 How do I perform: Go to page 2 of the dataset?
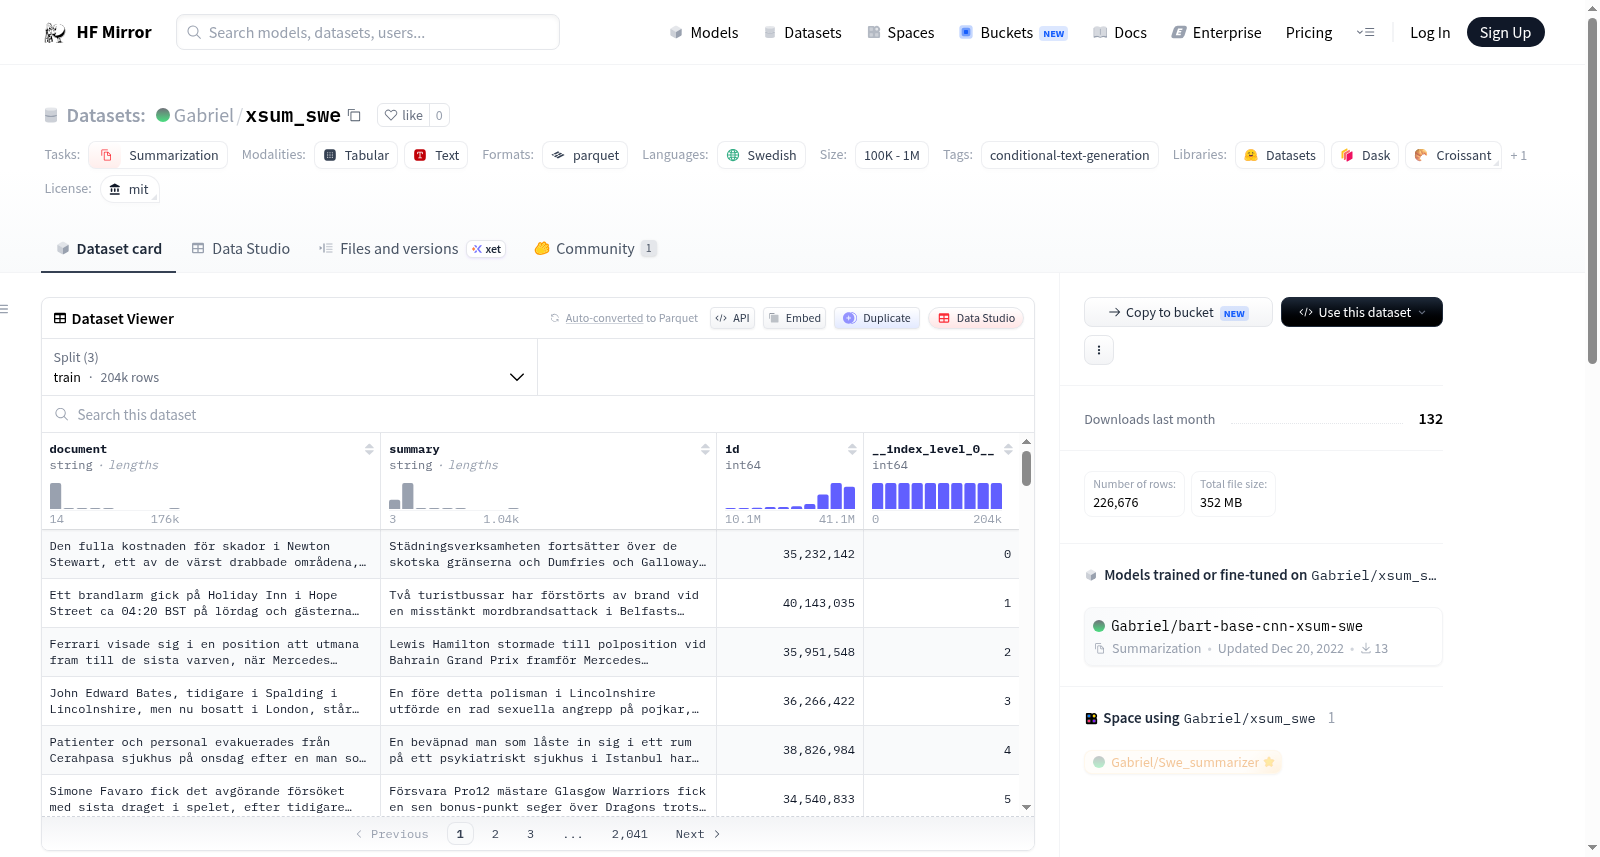point(495,834)
